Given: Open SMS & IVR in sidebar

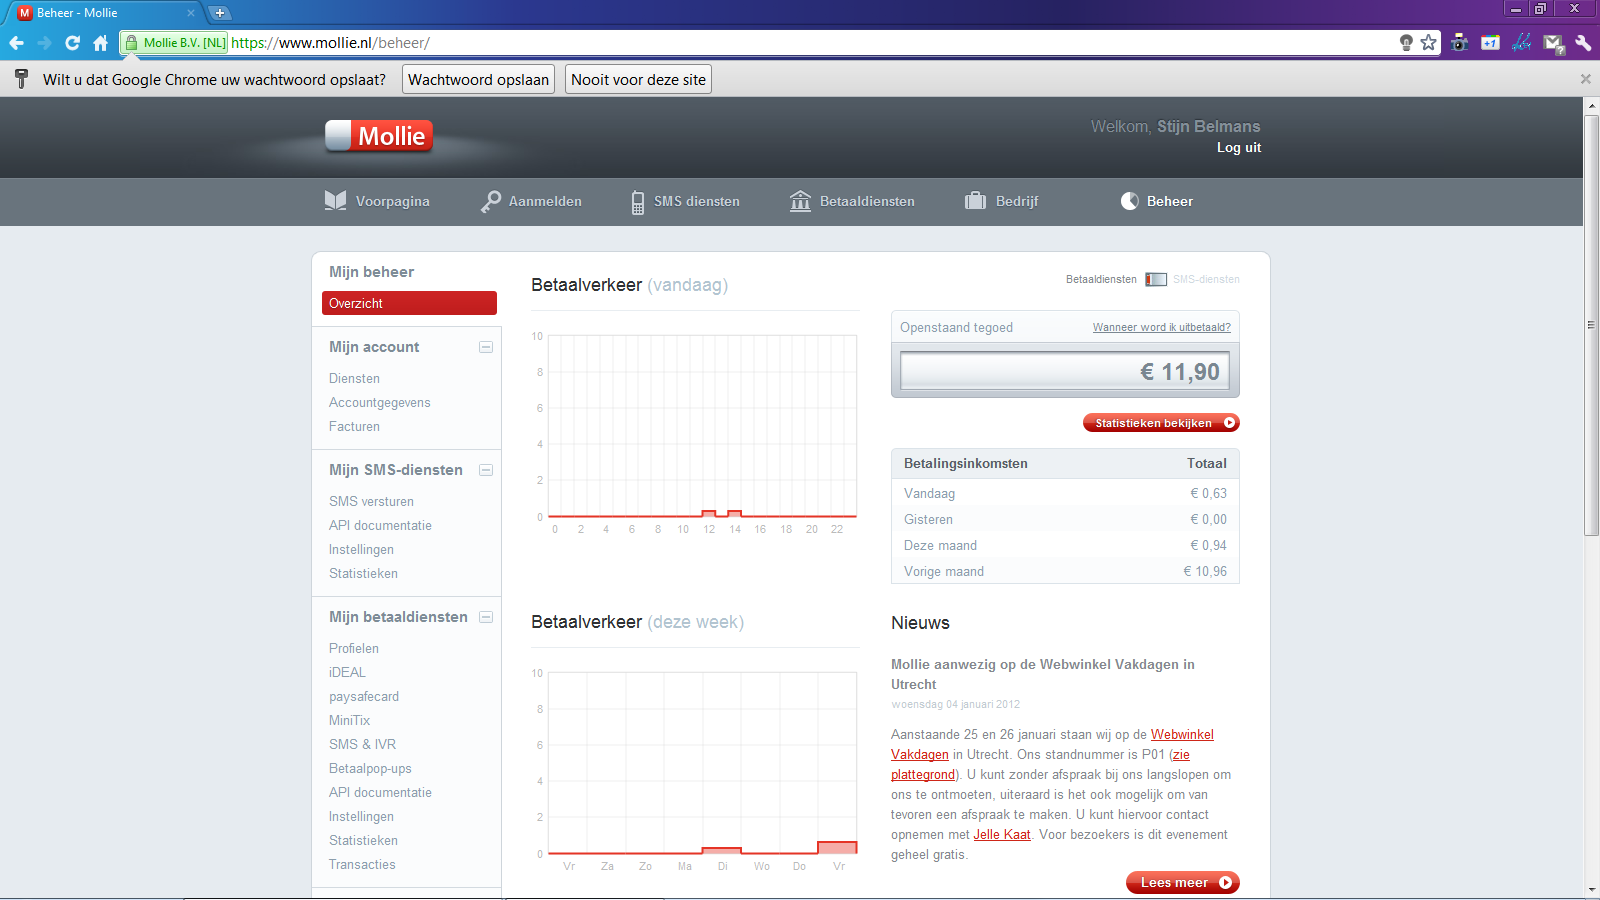Looking at the screenshot, I should [362, 745].
